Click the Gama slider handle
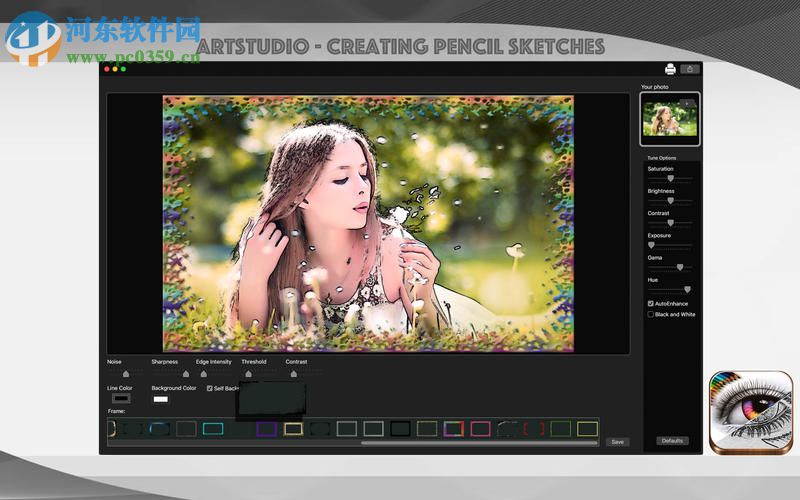The image size is (800, 500). coord(680,267)
